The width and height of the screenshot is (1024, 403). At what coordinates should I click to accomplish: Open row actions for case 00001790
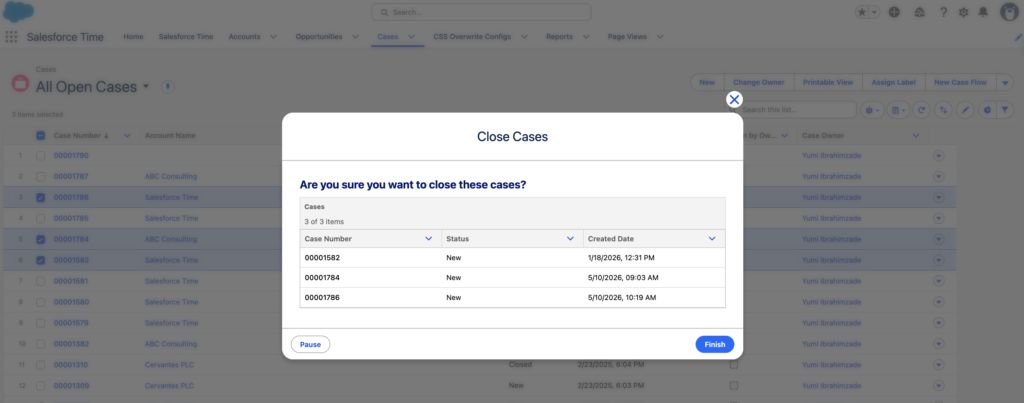pos(939,155)
